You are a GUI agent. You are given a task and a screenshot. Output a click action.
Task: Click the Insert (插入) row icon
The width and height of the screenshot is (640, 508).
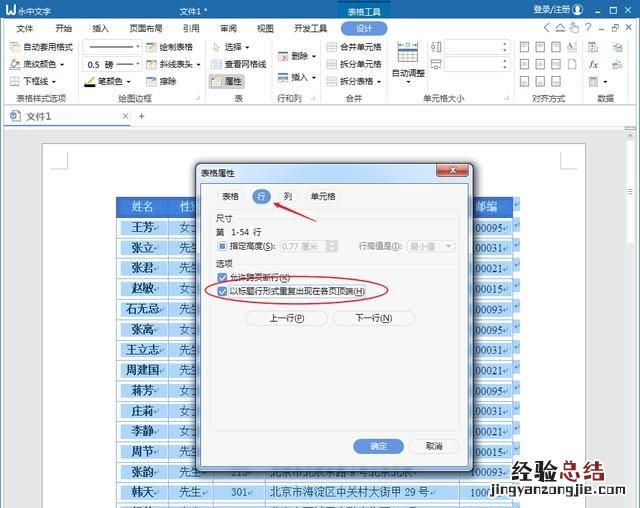pyautogui.click(x=283, y=77)
